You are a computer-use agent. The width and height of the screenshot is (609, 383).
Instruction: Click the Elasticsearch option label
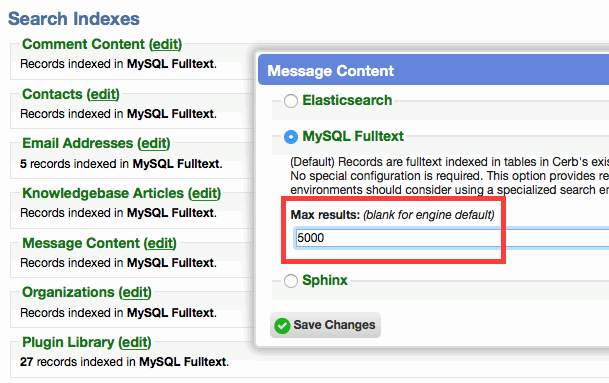pos(347,100)
